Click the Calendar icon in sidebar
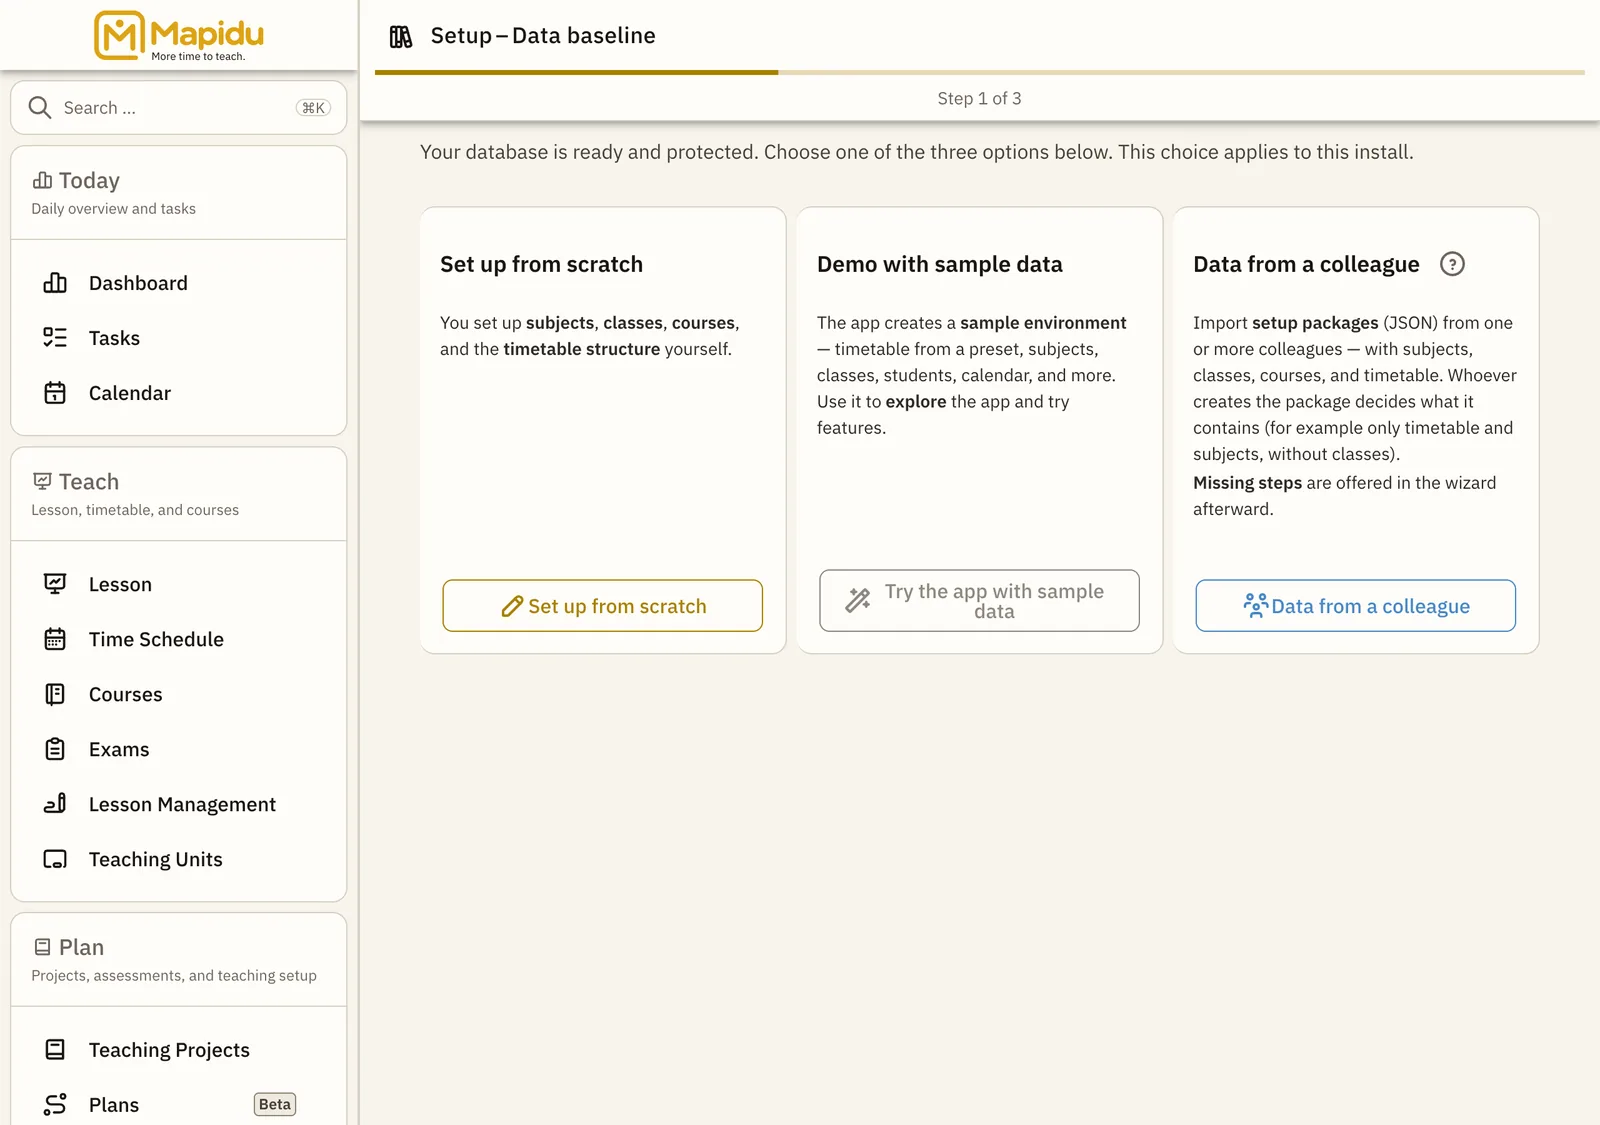Image resolution: width=1600 pixels, height=1125 pixels. coord(55,393)
